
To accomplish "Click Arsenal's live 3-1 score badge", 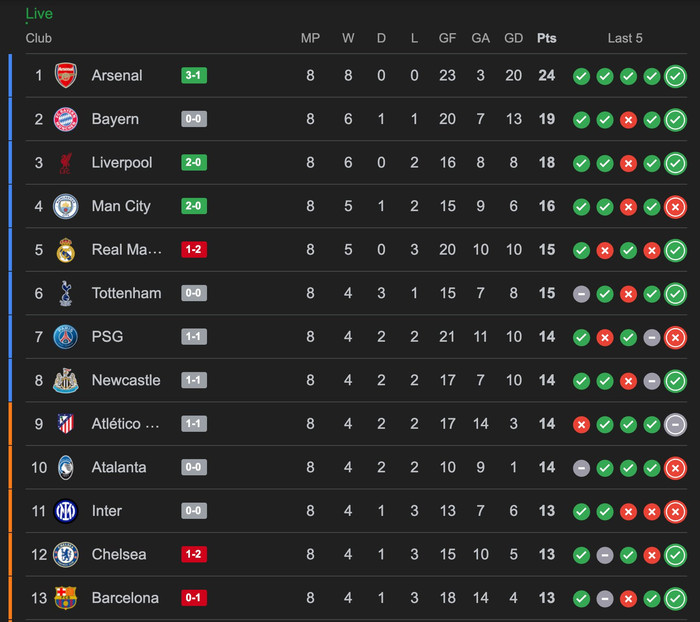I will click(x=194, y=75).
